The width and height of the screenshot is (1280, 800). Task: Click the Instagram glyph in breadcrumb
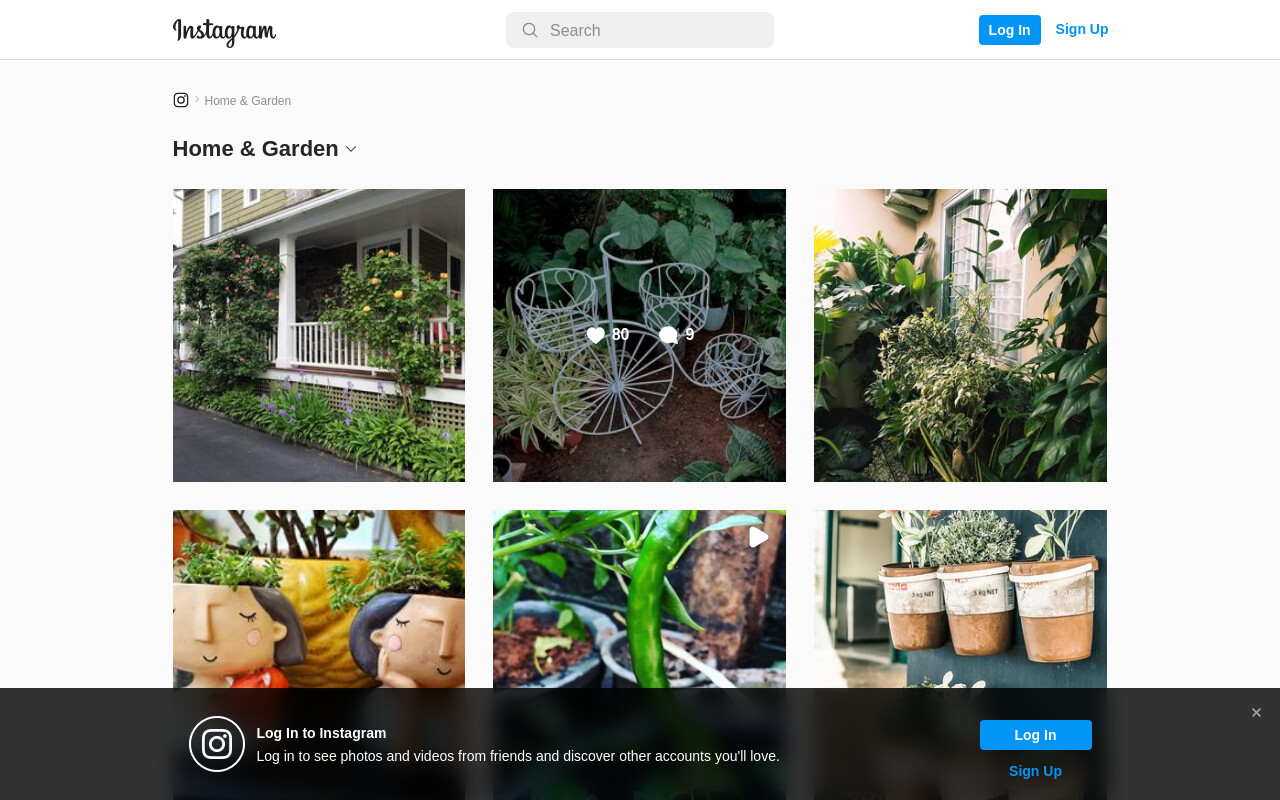(181, 100)
